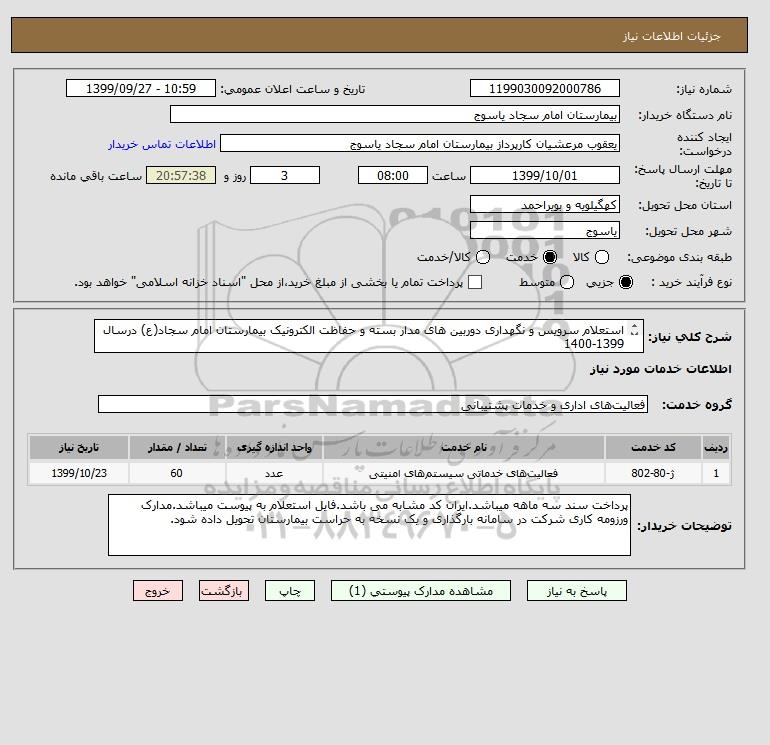This screenshot has height=745, width=770.
Task: Click service code cell ژ-80-802
Action: click(653, 473)
